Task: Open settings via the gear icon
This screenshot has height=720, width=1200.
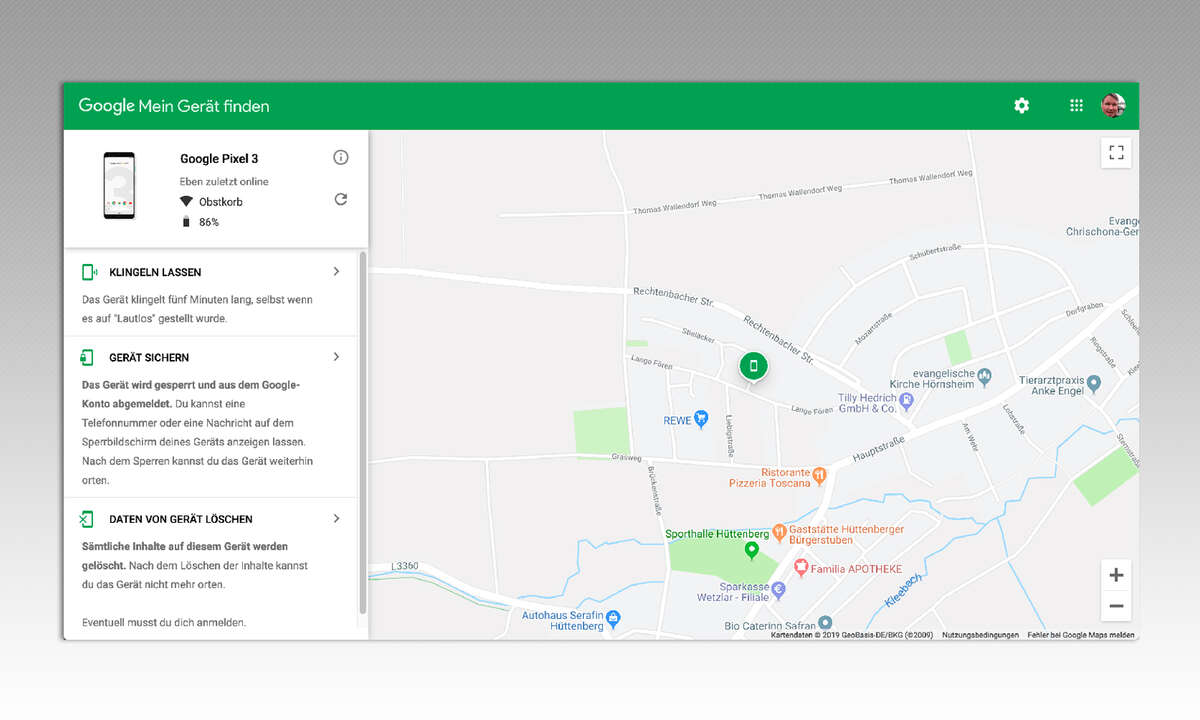Action: (x=1021, y=105)
